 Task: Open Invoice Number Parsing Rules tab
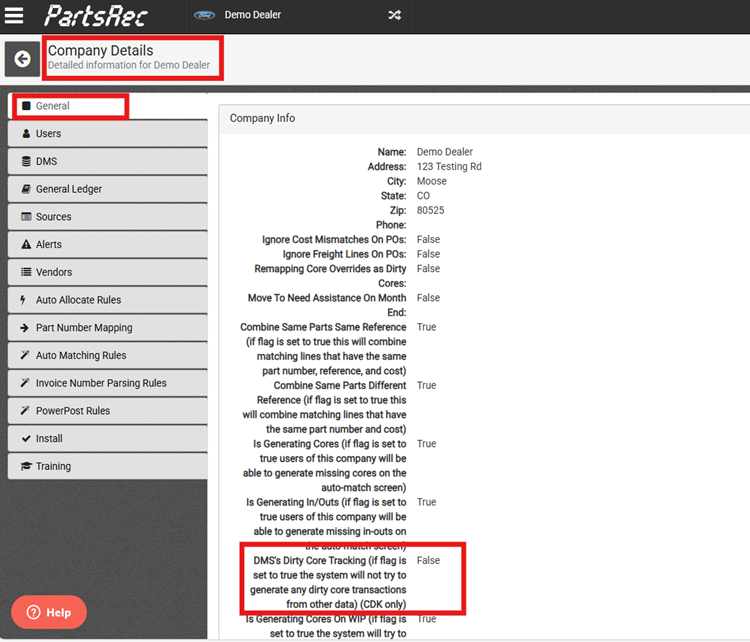108,383
